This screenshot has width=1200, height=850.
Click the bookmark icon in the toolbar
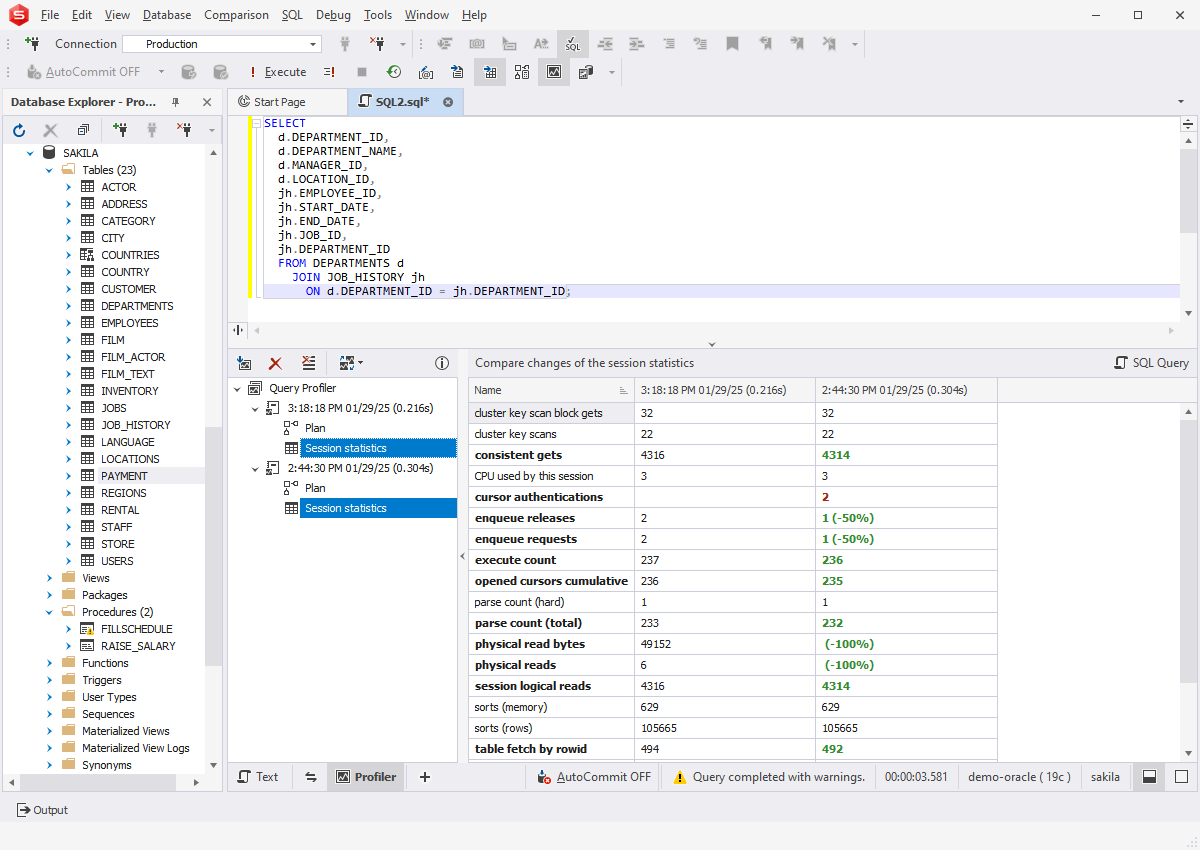[732, 44]
